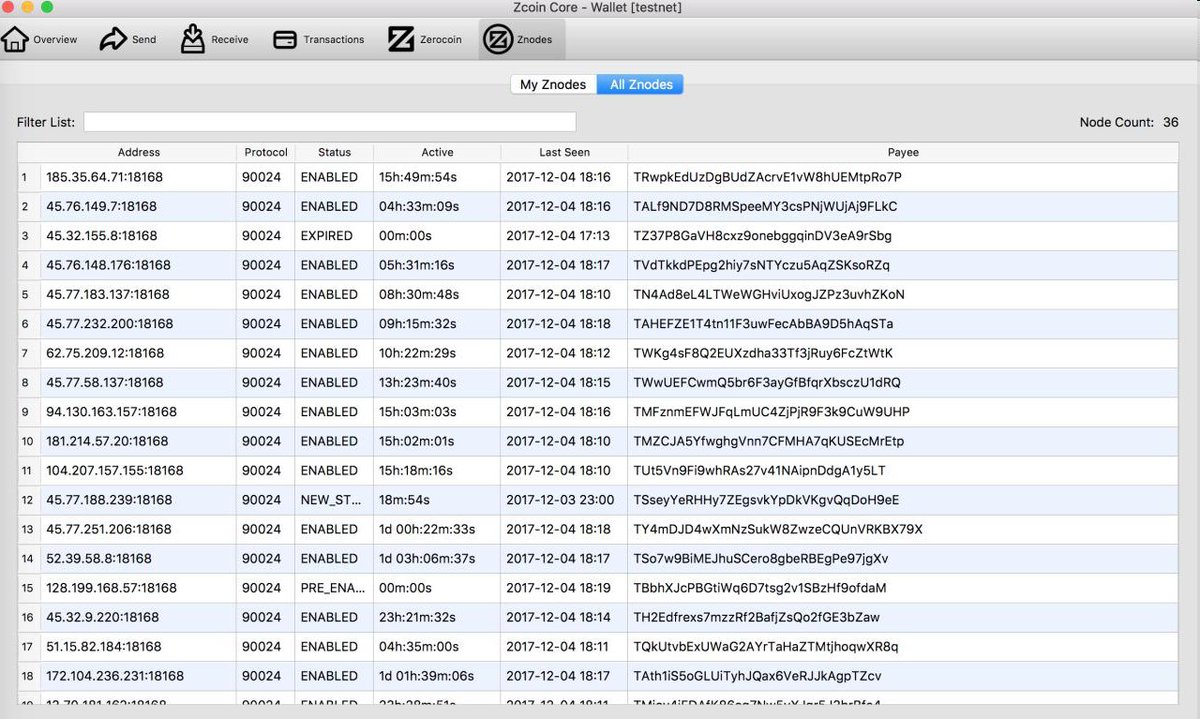Click payee TY4mDJD4wXmNzSukW8ZwzeCQUnVRKBX79X
Screen dimensions: 1200x719
tap(778, 529)
